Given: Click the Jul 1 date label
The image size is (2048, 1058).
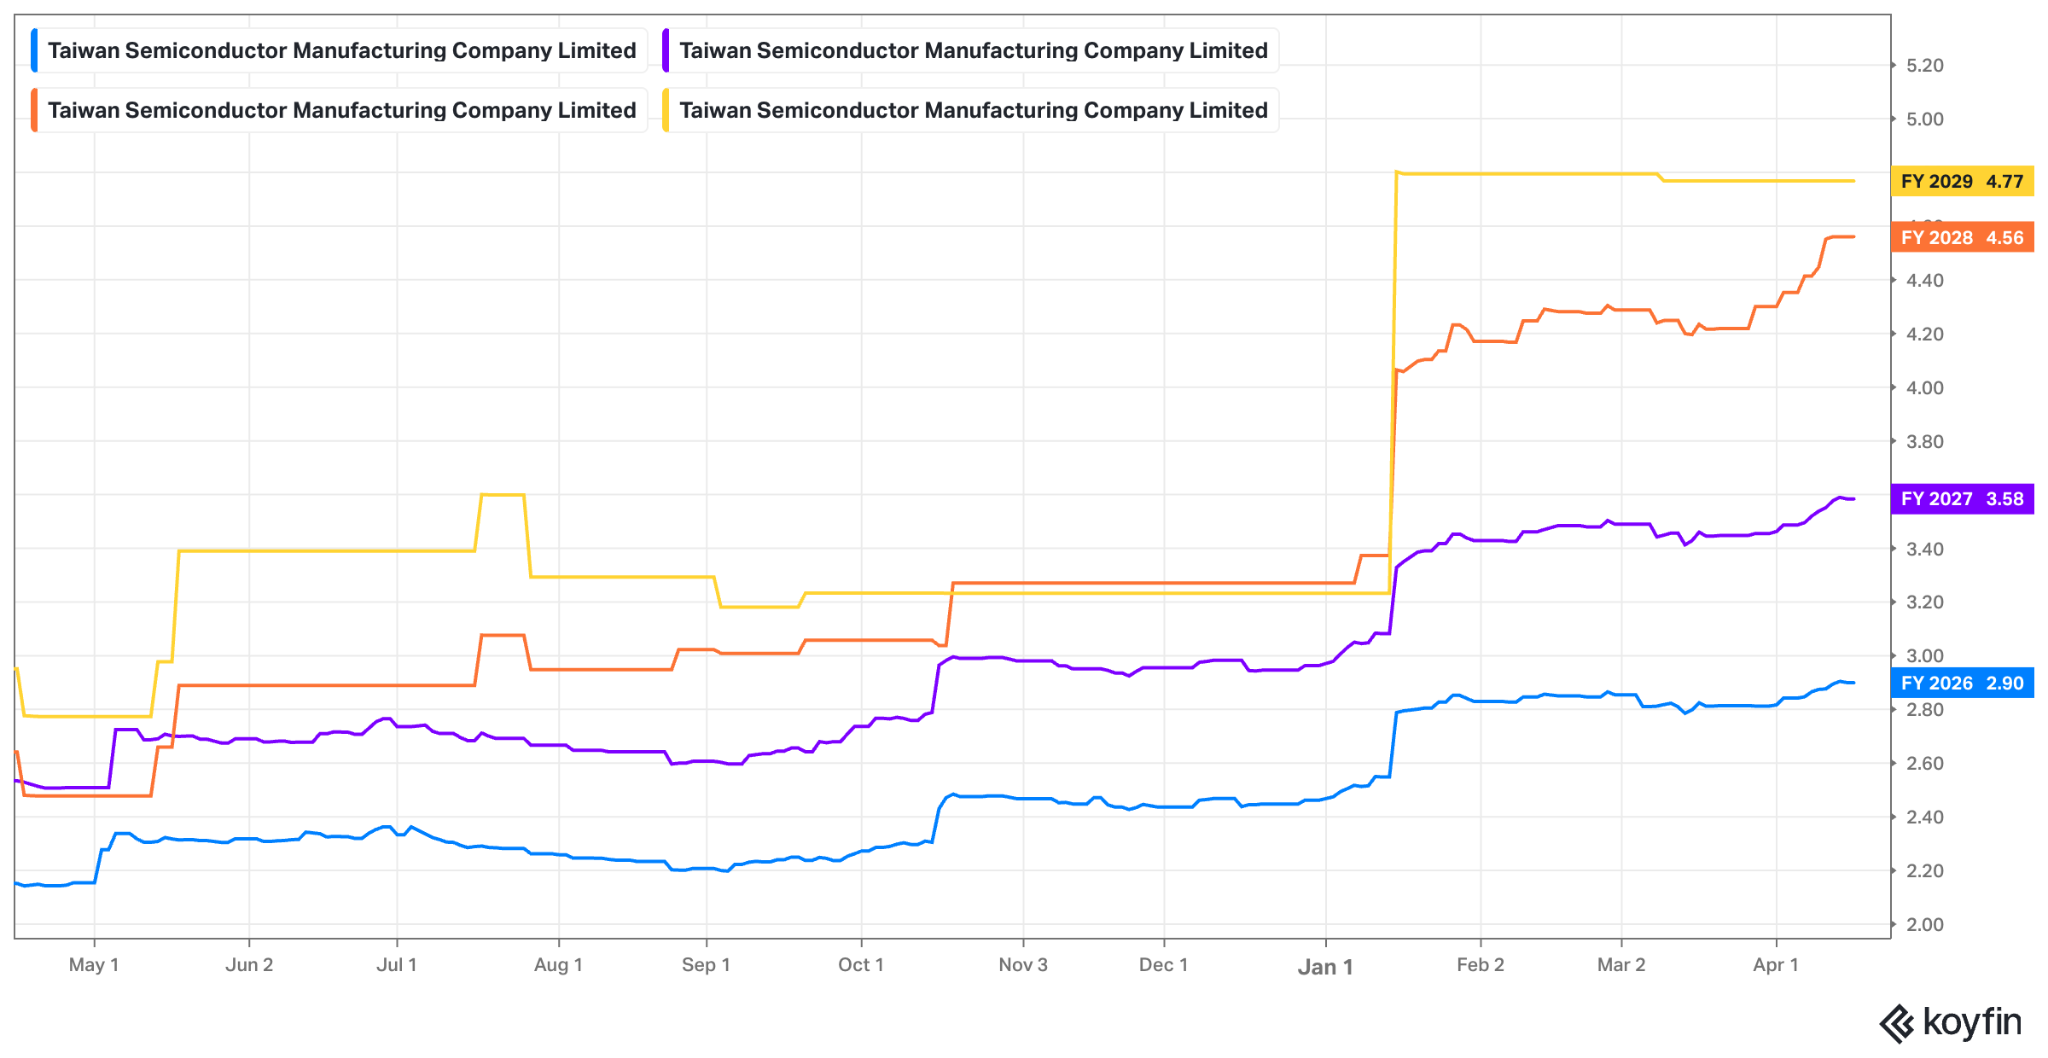Looking at the screenshot, I should coord(397,965).
